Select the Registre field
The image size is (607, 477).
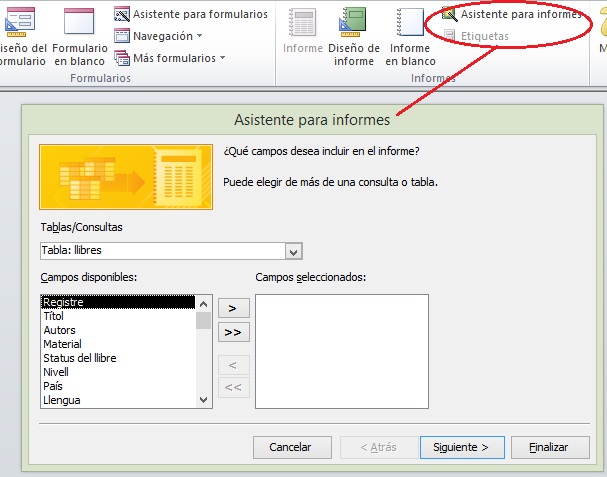tap(118, 302)
